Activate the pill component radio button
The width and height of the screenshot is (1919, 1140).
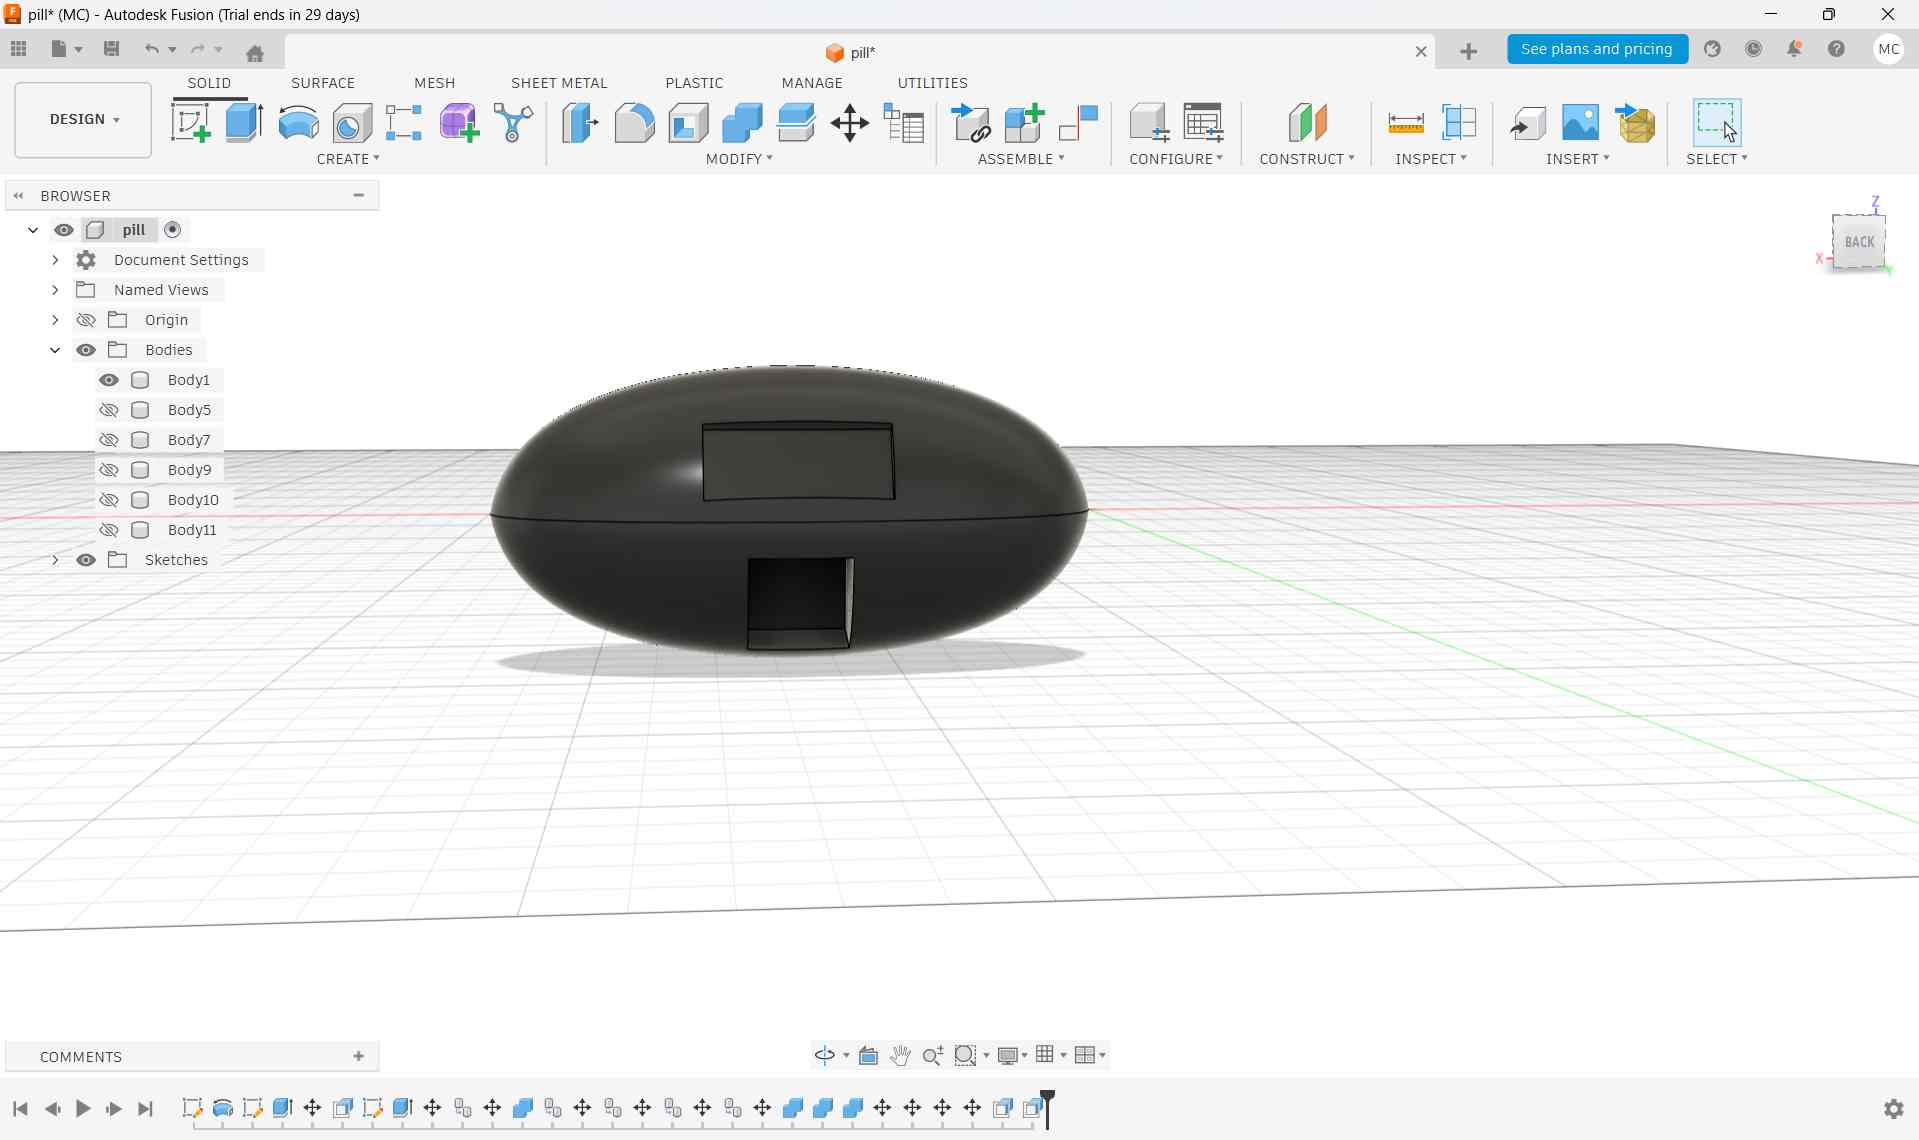coord(173,230)
